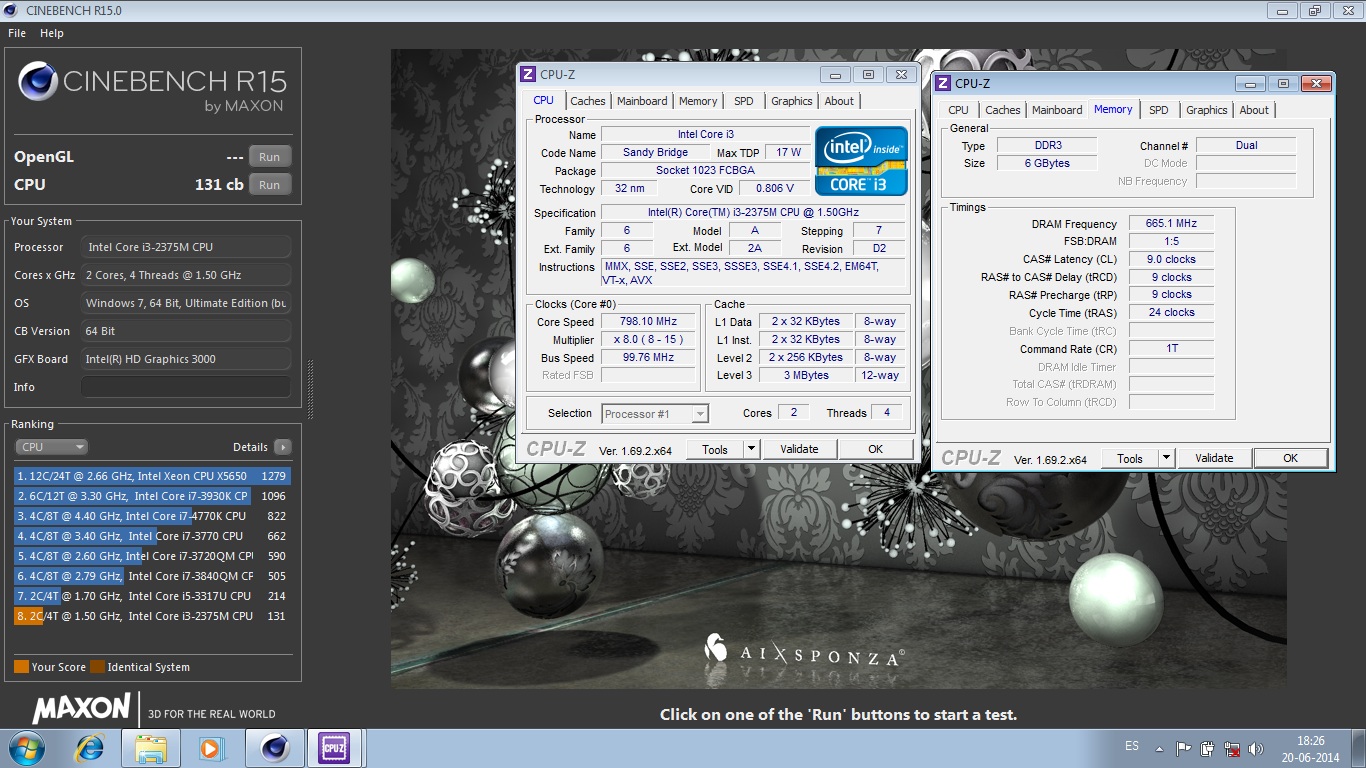Run the CPU benchmark
Viewport: 1366px width, 768px height.
270,185
